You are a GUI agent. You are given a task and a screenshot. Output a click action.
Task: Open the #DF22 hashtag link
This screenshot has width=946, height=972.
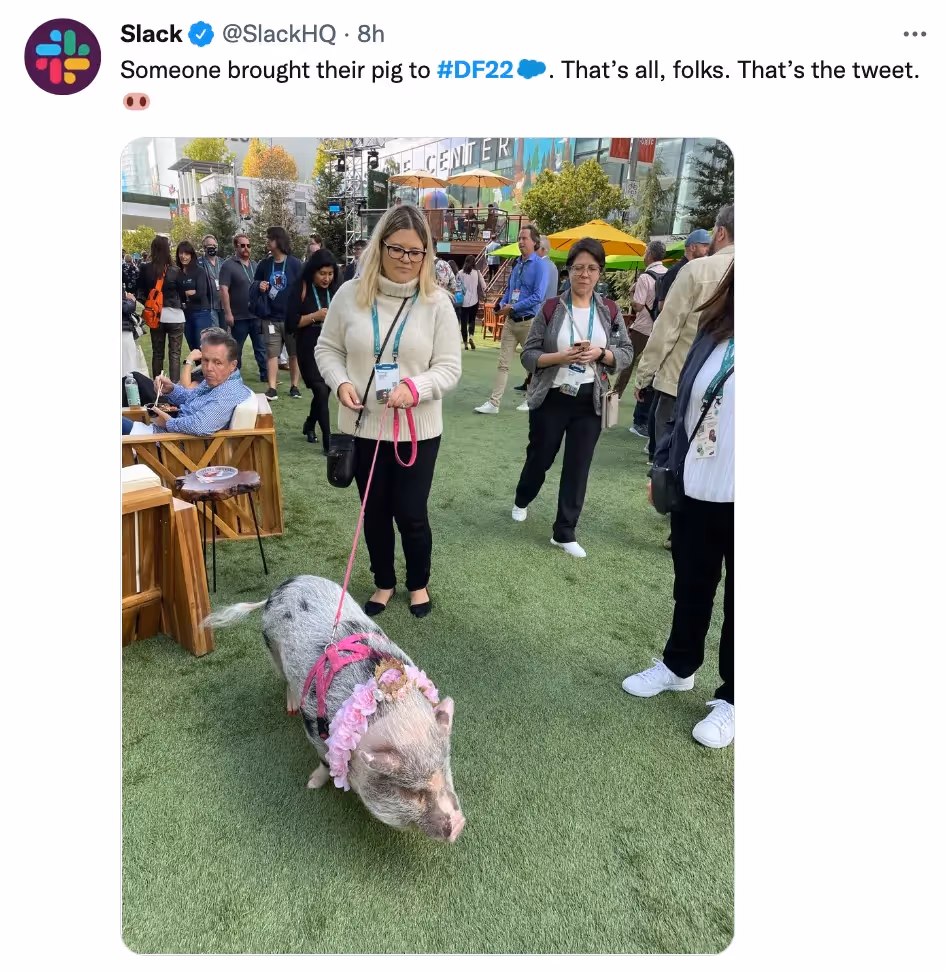(475, 70)
